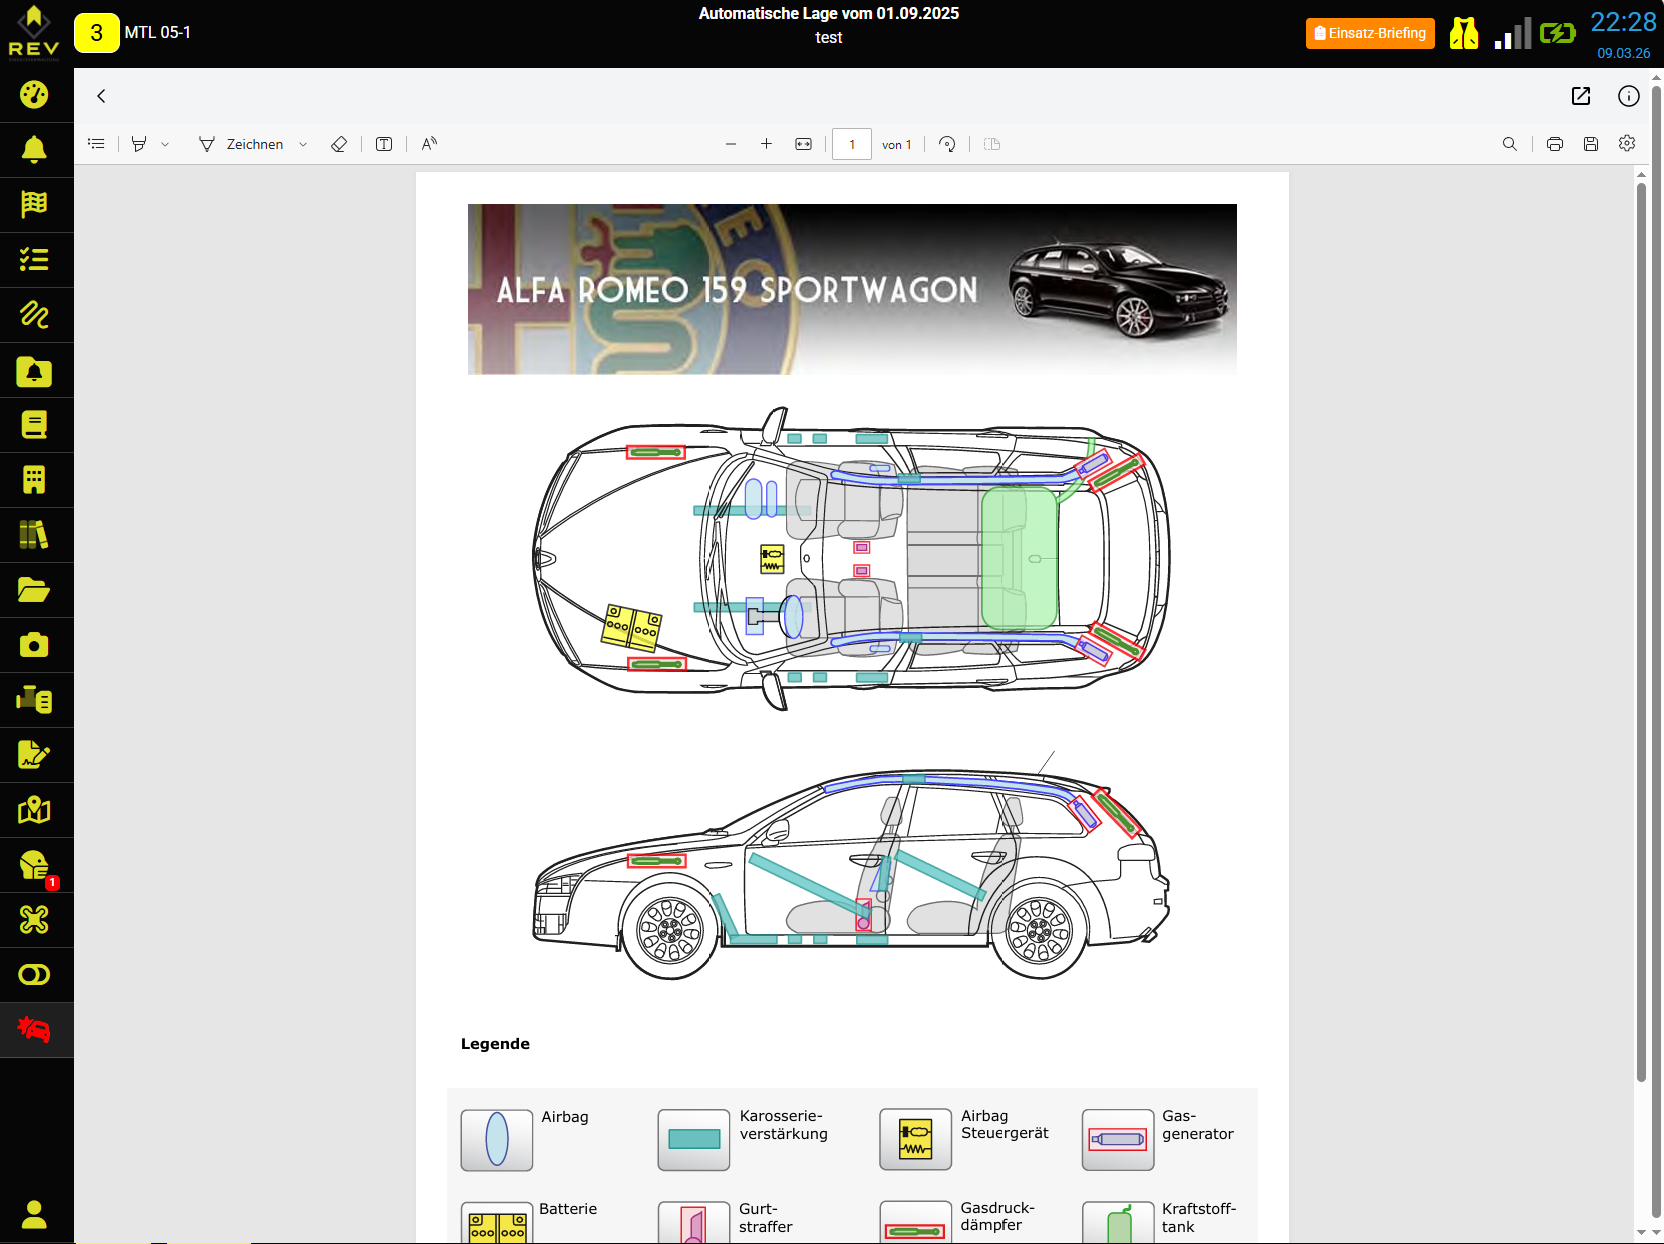Click the Gasgenerator legend swatch

click(1118, 1139)
